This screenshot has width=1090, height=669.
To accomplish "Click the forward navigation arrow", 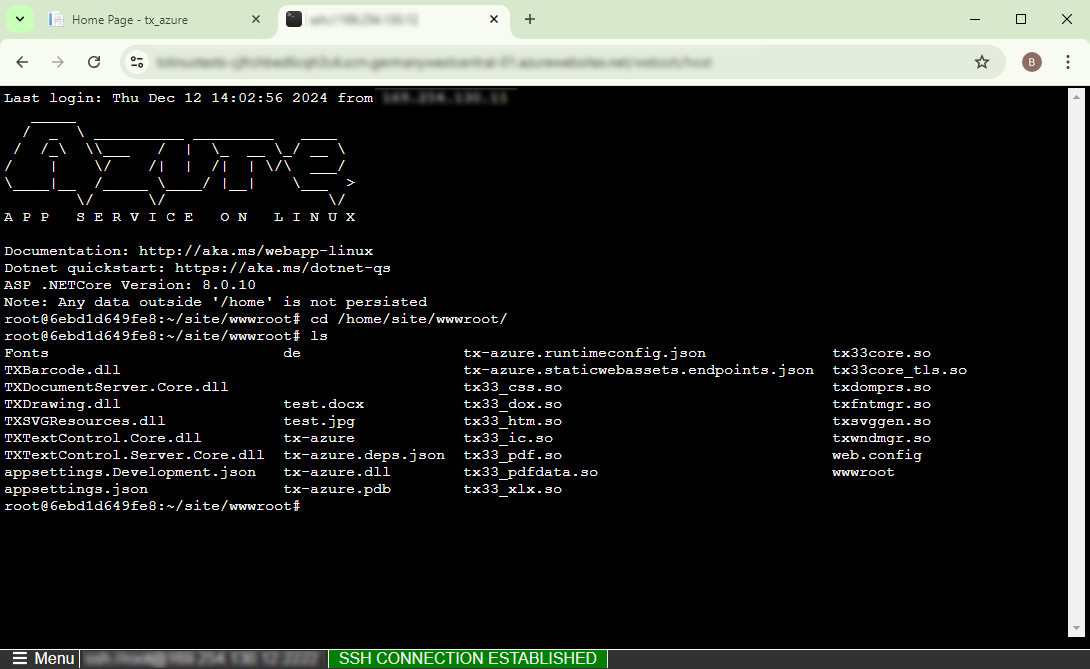I will tap(58, 61).
